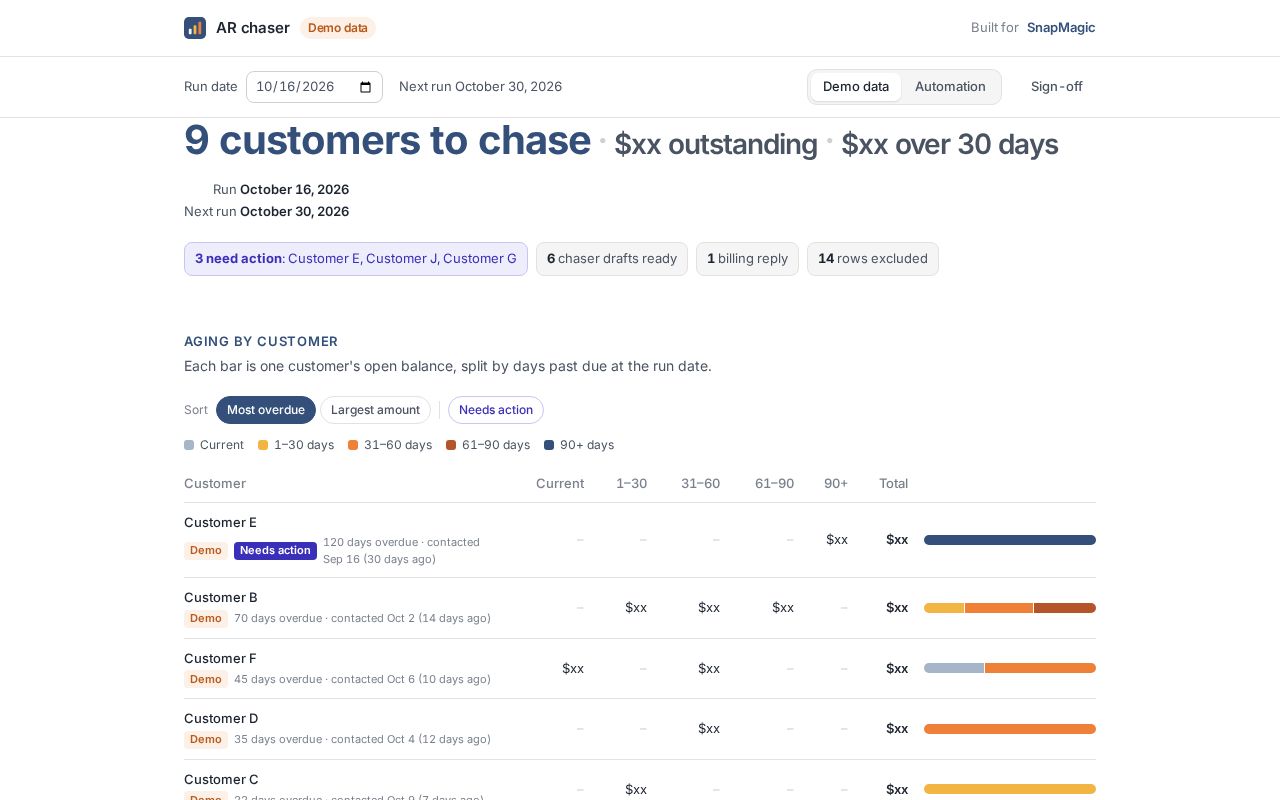
Task: Select the Customer E row name
Action: click(x=220, y=522)
